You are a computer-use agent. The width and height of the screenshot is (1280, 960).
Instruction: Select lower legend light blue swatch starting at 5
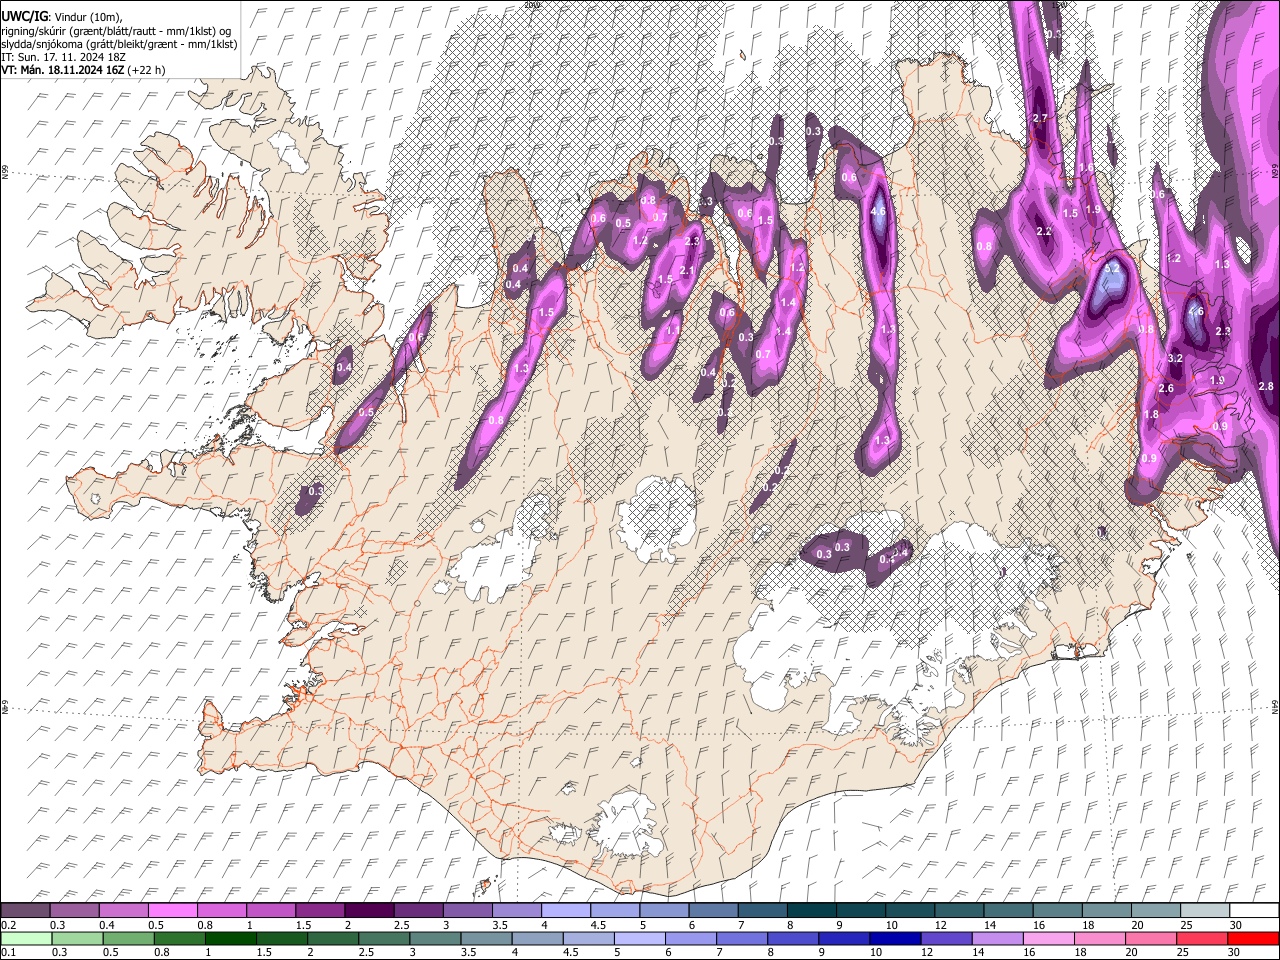pyautogui.click(x=640, y=938)
